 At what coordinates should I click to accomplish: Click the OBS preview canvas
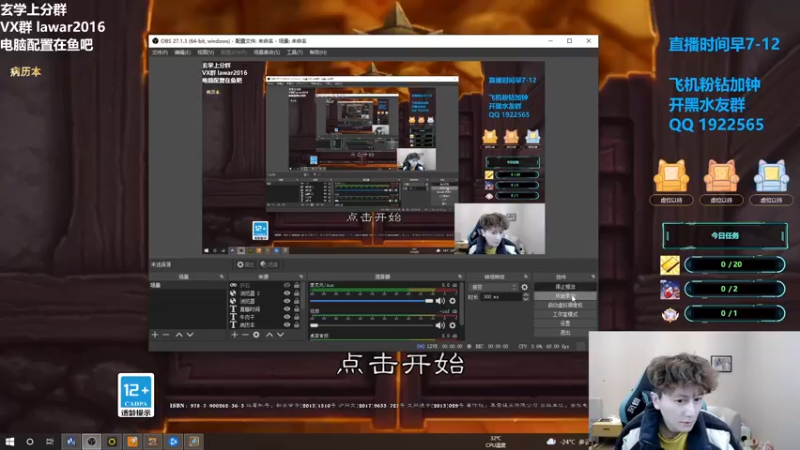tap(373, 158)
